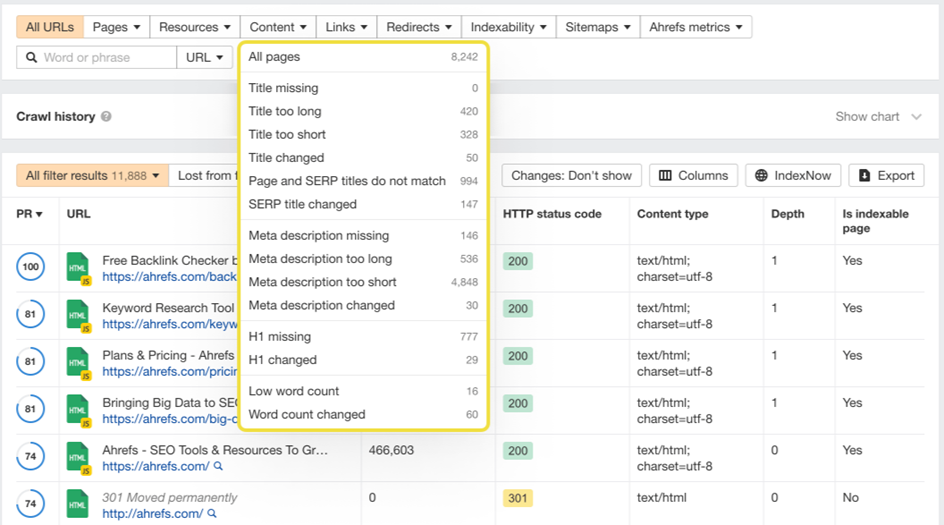Click the HTTP status code column header
The image size is (944, 525).
point(552,214)
